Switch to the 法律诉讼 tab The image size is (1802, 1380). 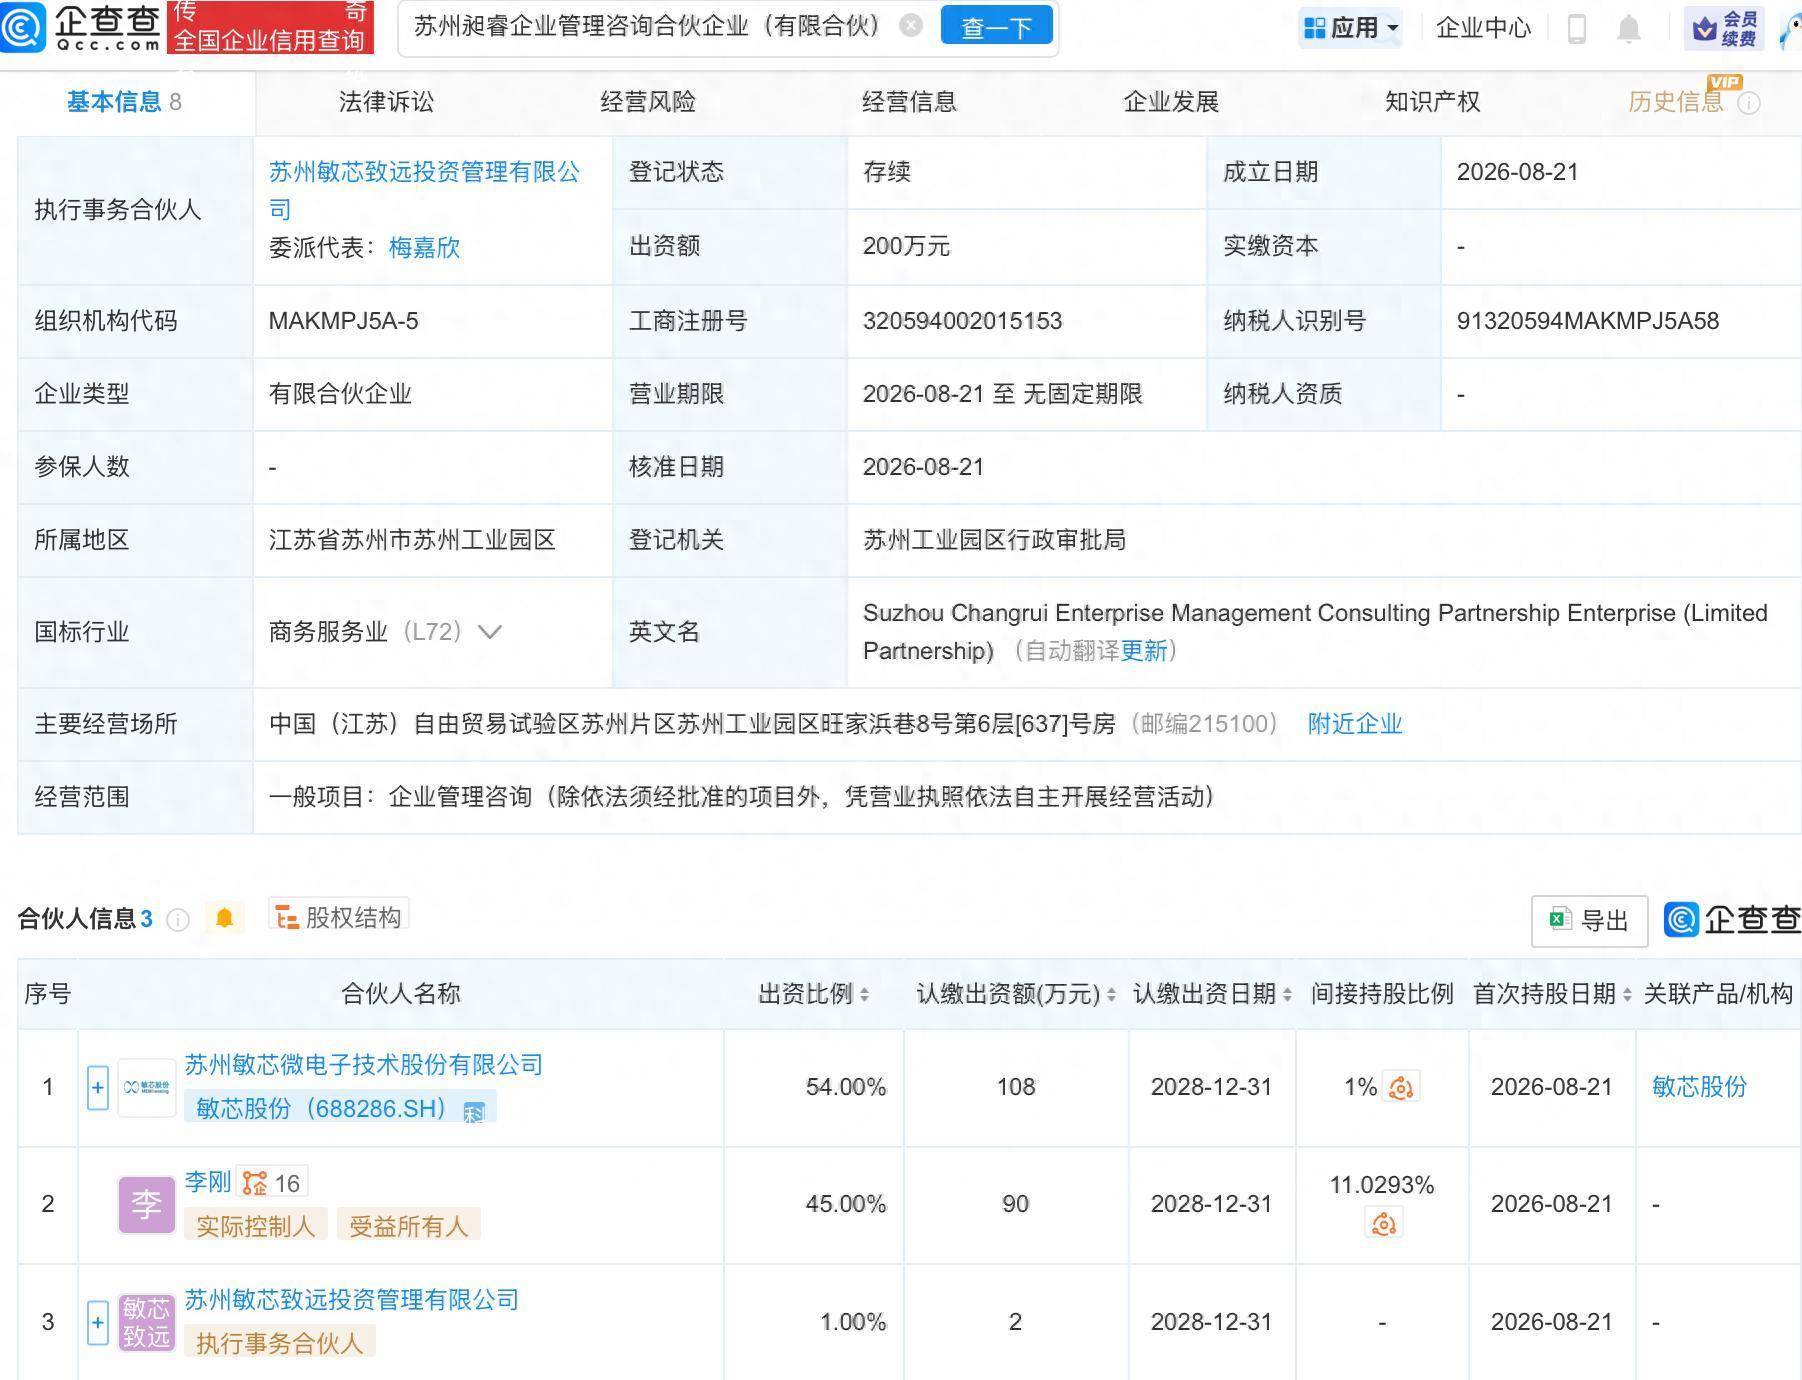[386, 102]
